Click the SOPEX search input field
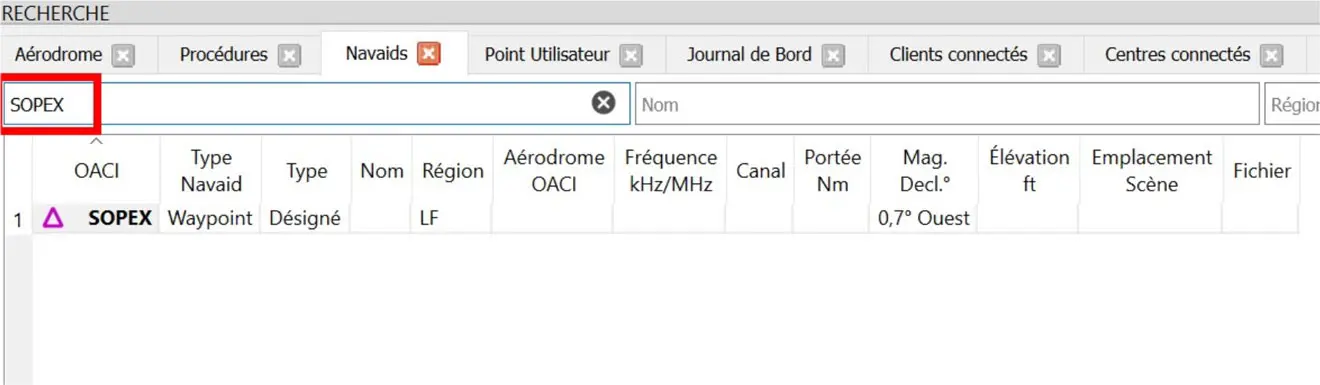The image size is (1320, 385). [316, 104]
